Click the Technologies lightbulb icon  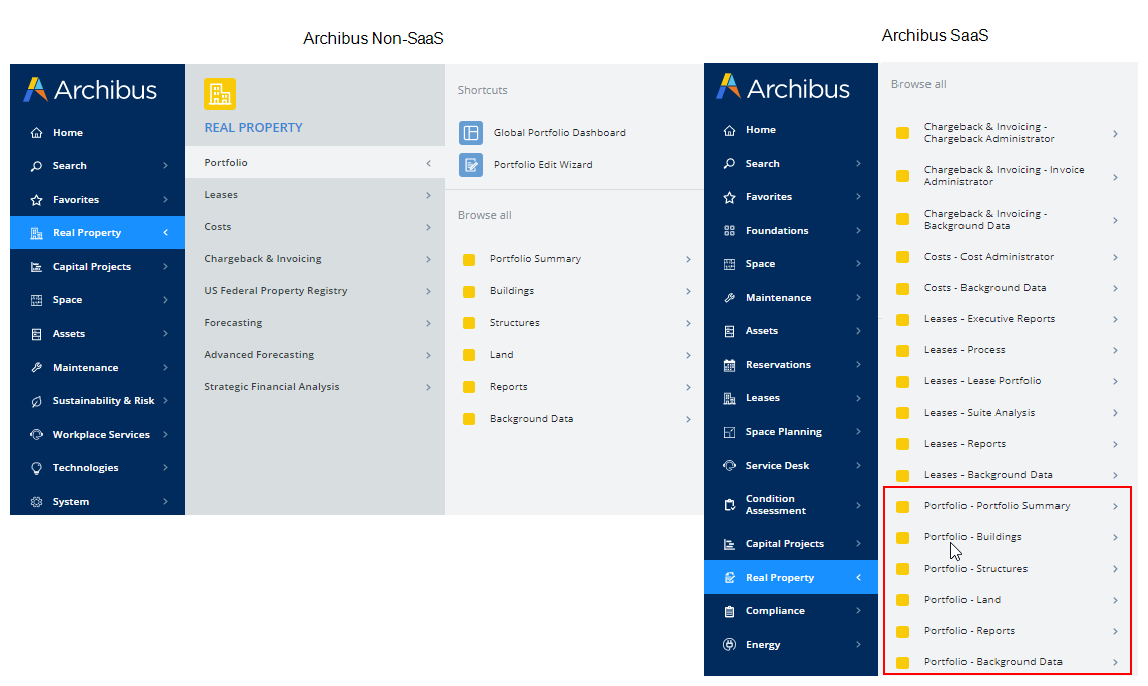[x=37, y=468]
